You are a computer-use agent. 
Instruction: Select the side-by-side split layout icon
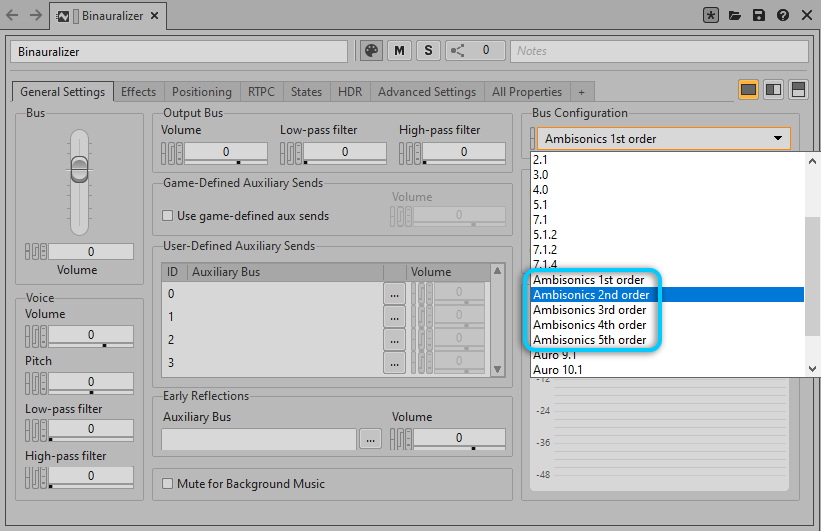click(773, 90)
